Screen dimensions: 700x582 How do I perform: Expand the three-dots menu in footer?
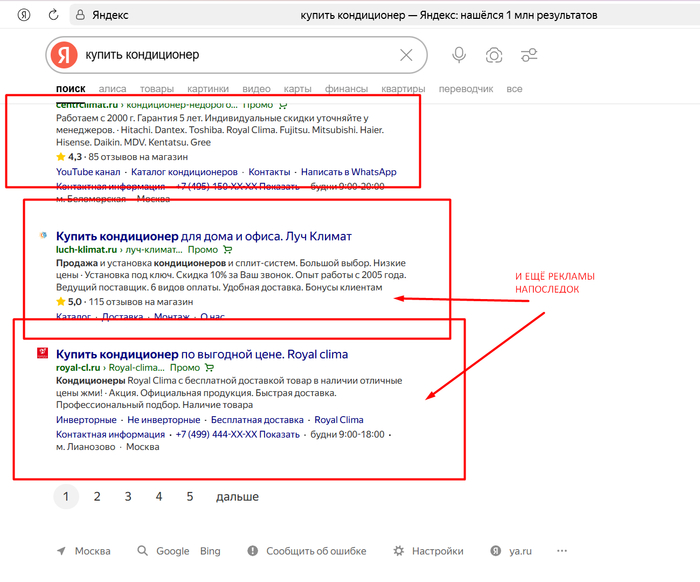coord(562,551)
